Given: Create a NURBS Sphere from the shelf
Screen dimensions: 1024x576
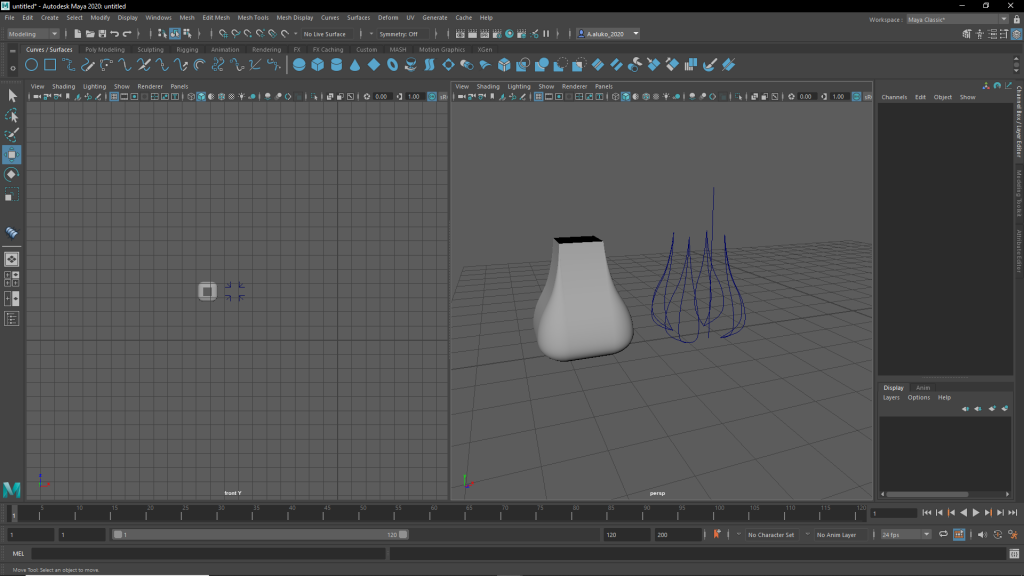Looking at the screenshot, I should pyautogui.click(x=299, y=65).
